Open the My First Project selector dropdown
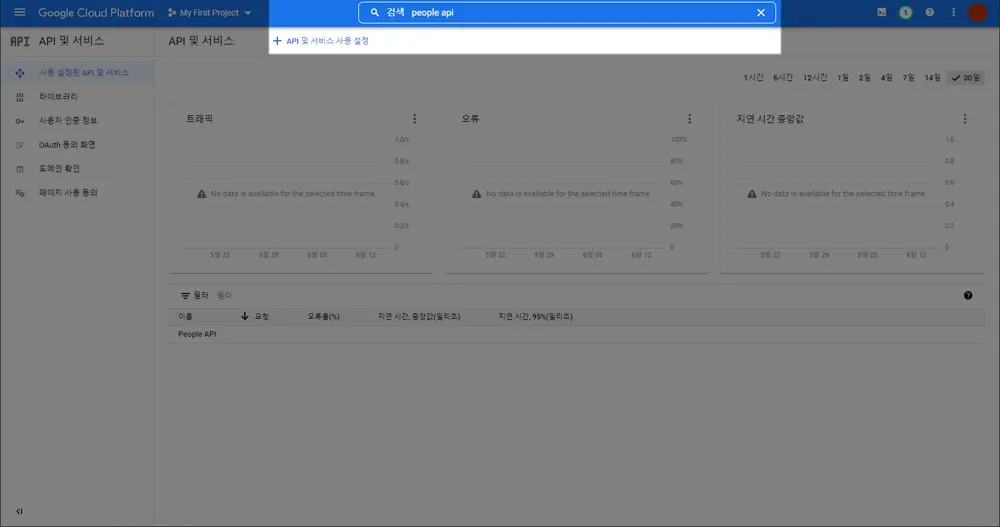The image size is (1000, 527). pos(209,13)
